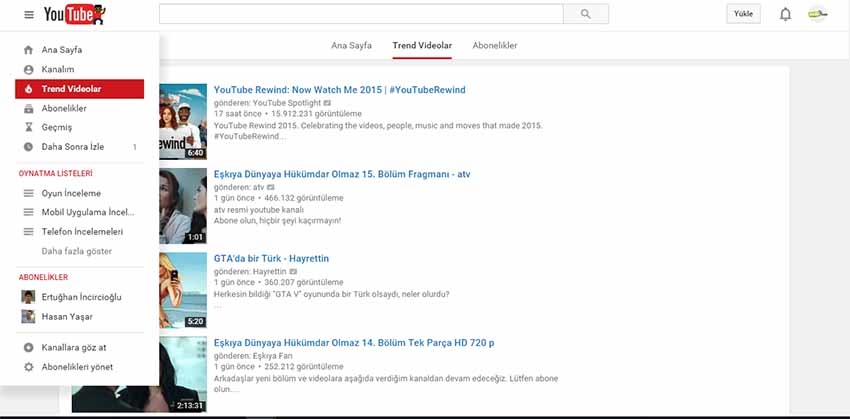Viewport: 850px width, 419px height.
Task: Expand playlists with Daha fazla göster
Action: [76, 251]
